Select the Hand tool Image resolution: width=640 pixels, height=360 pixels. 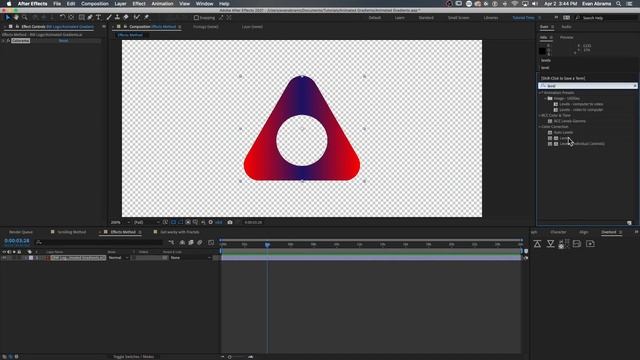click(x=16, y=18)
